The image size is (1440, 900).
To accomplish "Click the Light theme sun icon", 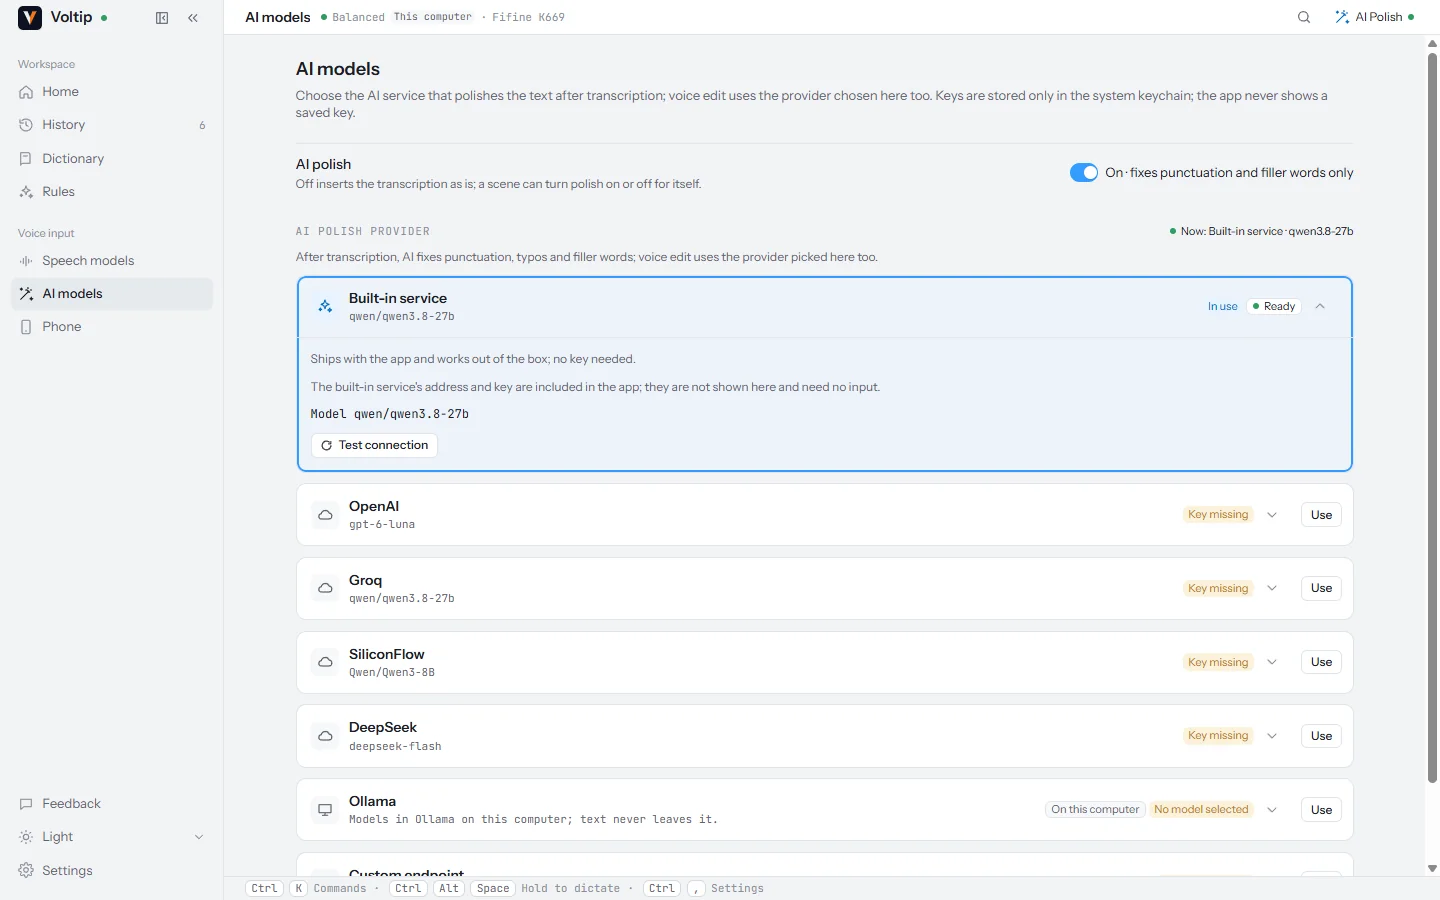I will 26,837.
